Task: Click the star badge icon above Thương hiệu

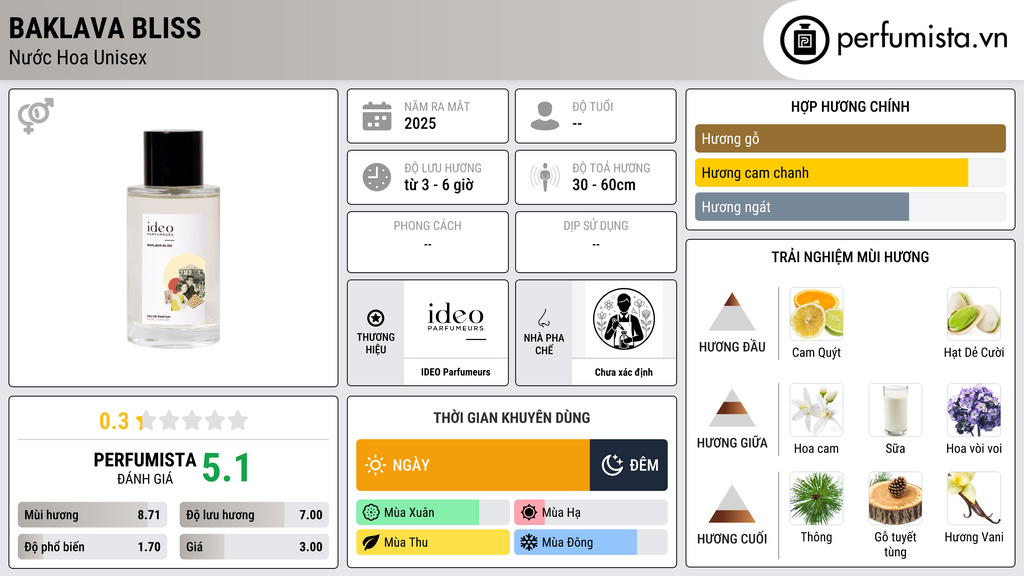Action: pos(376,318)
